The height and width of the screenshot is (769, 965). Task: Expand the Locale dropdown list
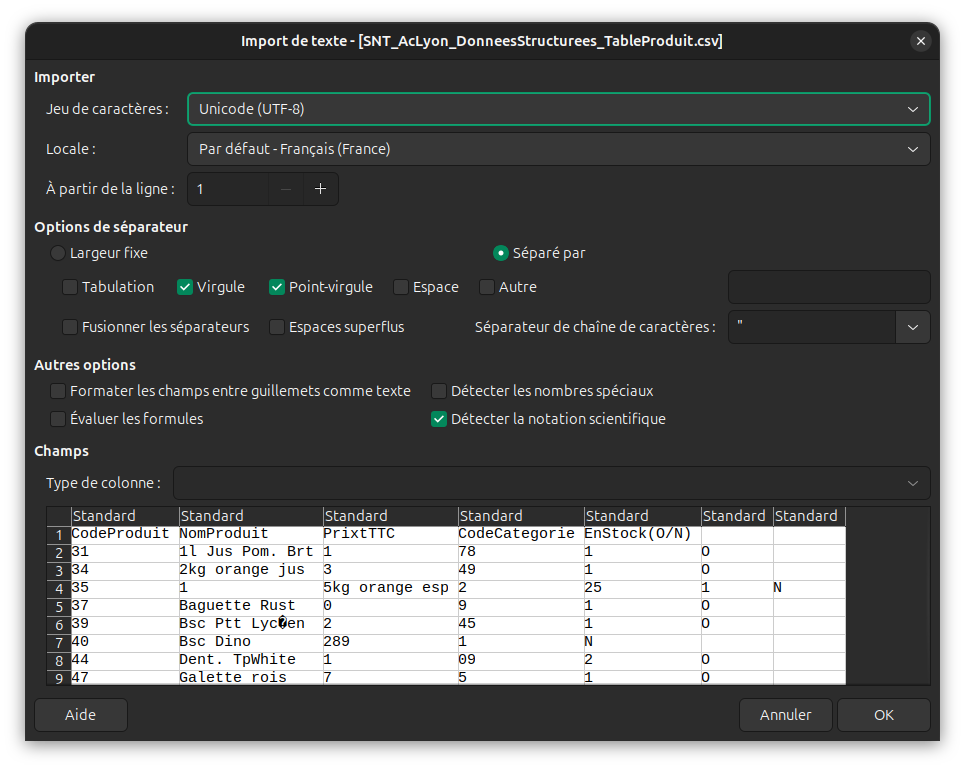point(558,149)
